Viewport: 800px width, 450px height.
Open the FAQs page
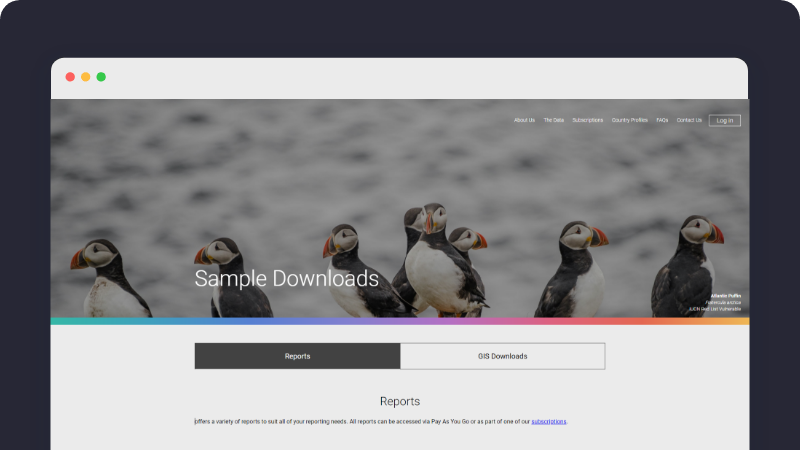click(x=662, y=120)
